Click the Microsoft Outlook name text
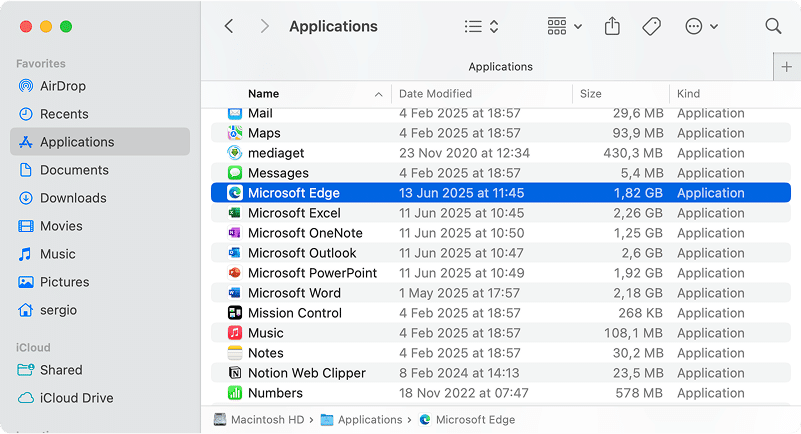 [x=302, y=253]
